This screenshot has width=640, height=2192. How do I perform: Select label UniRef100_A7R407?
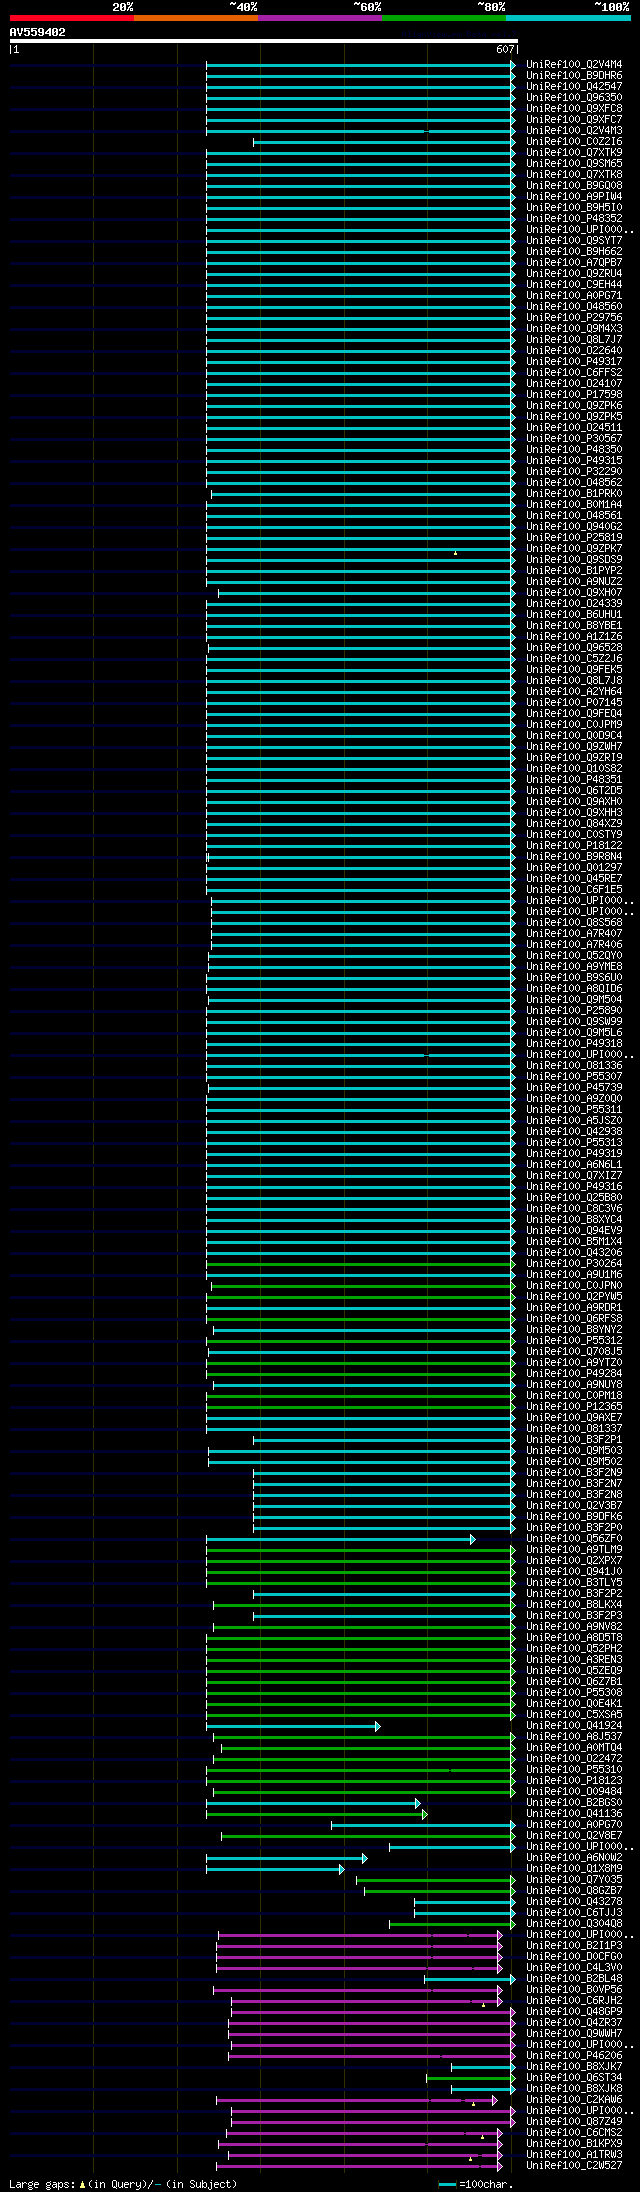(574, 933)
